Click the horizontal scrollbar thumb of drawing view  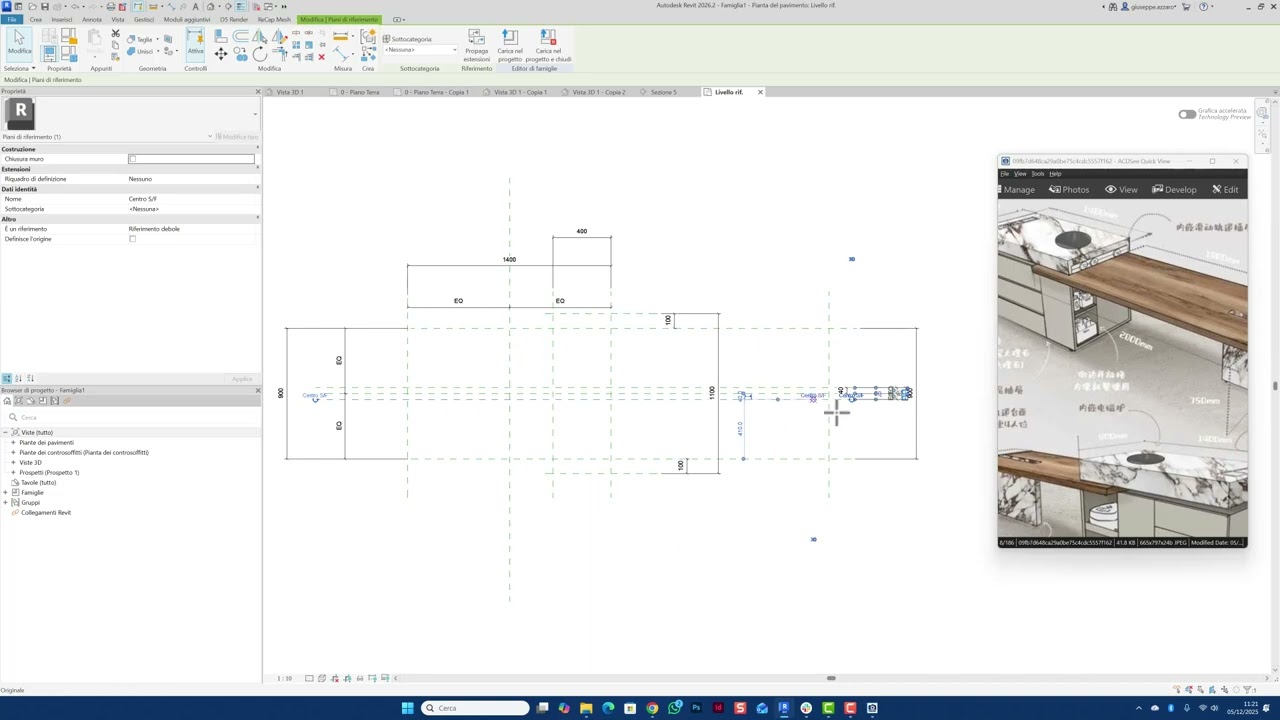pos(831,678)
